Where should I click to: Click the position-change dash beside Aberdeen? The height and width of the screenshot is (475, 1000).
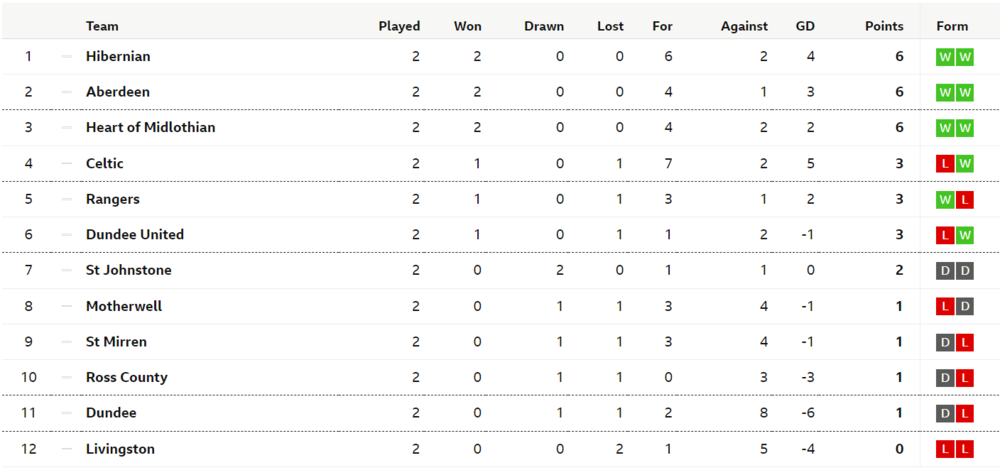pos(67,92)
